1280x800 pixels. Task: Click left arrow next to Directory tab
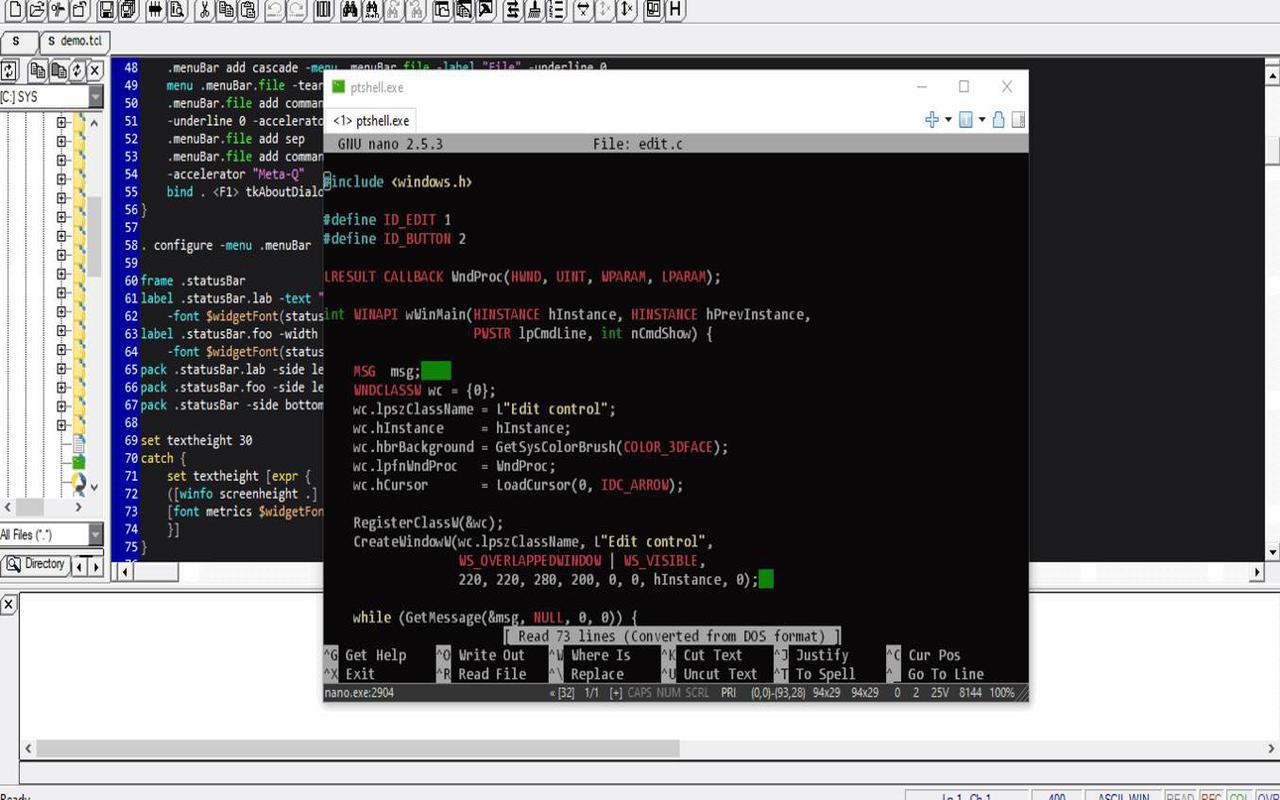click(80, 565)
